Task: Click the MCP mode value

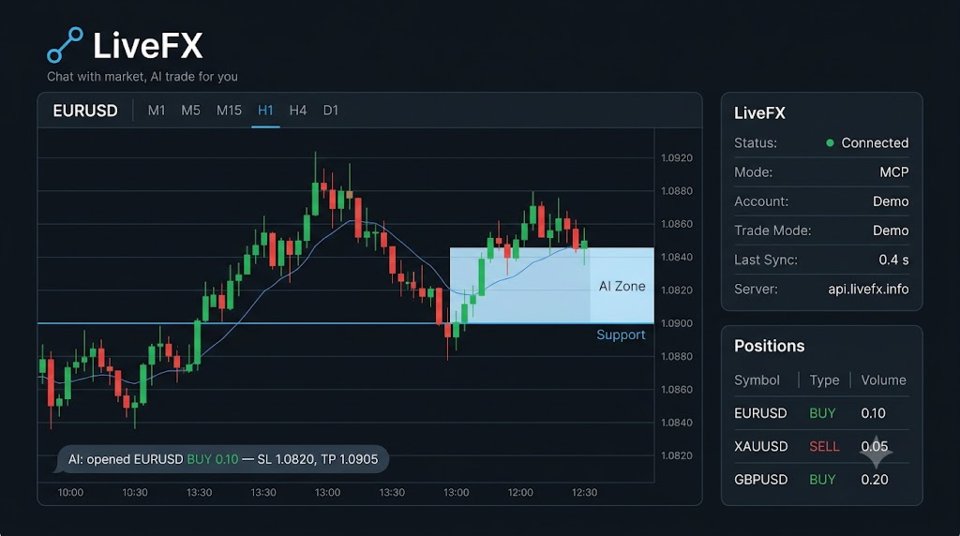Action: [894, 172]
